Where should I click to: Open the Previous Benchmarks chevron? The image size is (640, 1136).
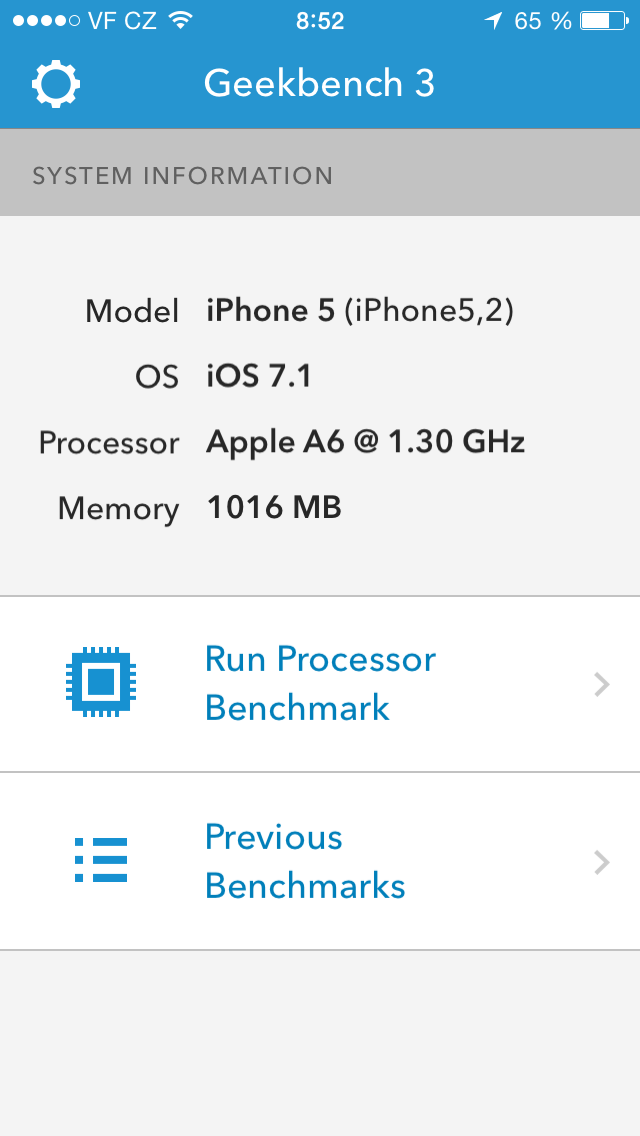tap(601, 862)
